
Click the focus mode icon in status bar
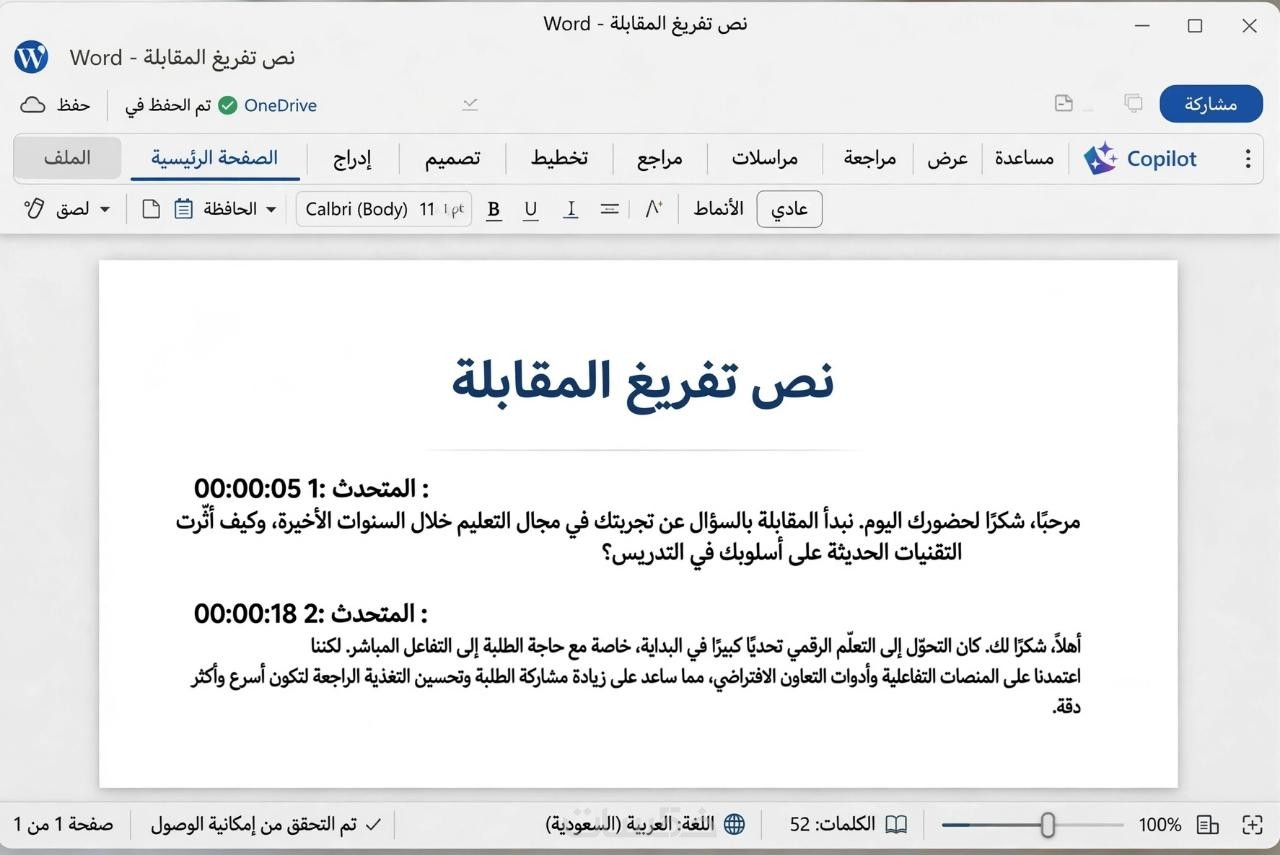[x=1252, y=824]
